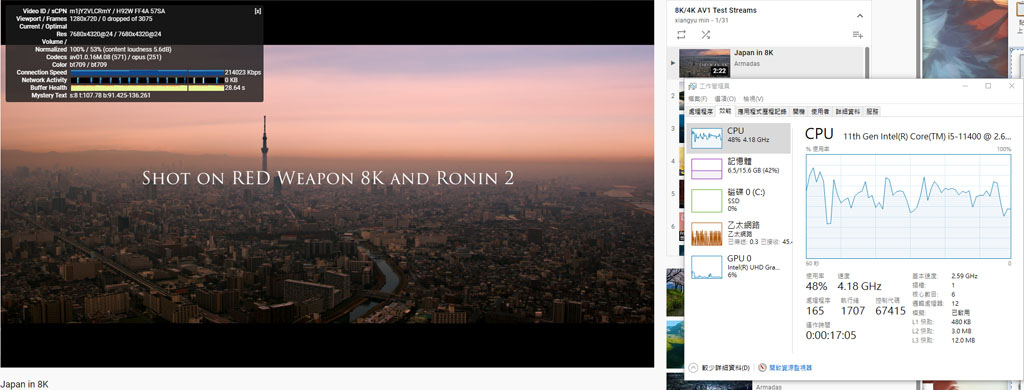Click the 8K/4K AV1 Test Streams playlist title
The image size is (1024, 390).
(716, 10)
